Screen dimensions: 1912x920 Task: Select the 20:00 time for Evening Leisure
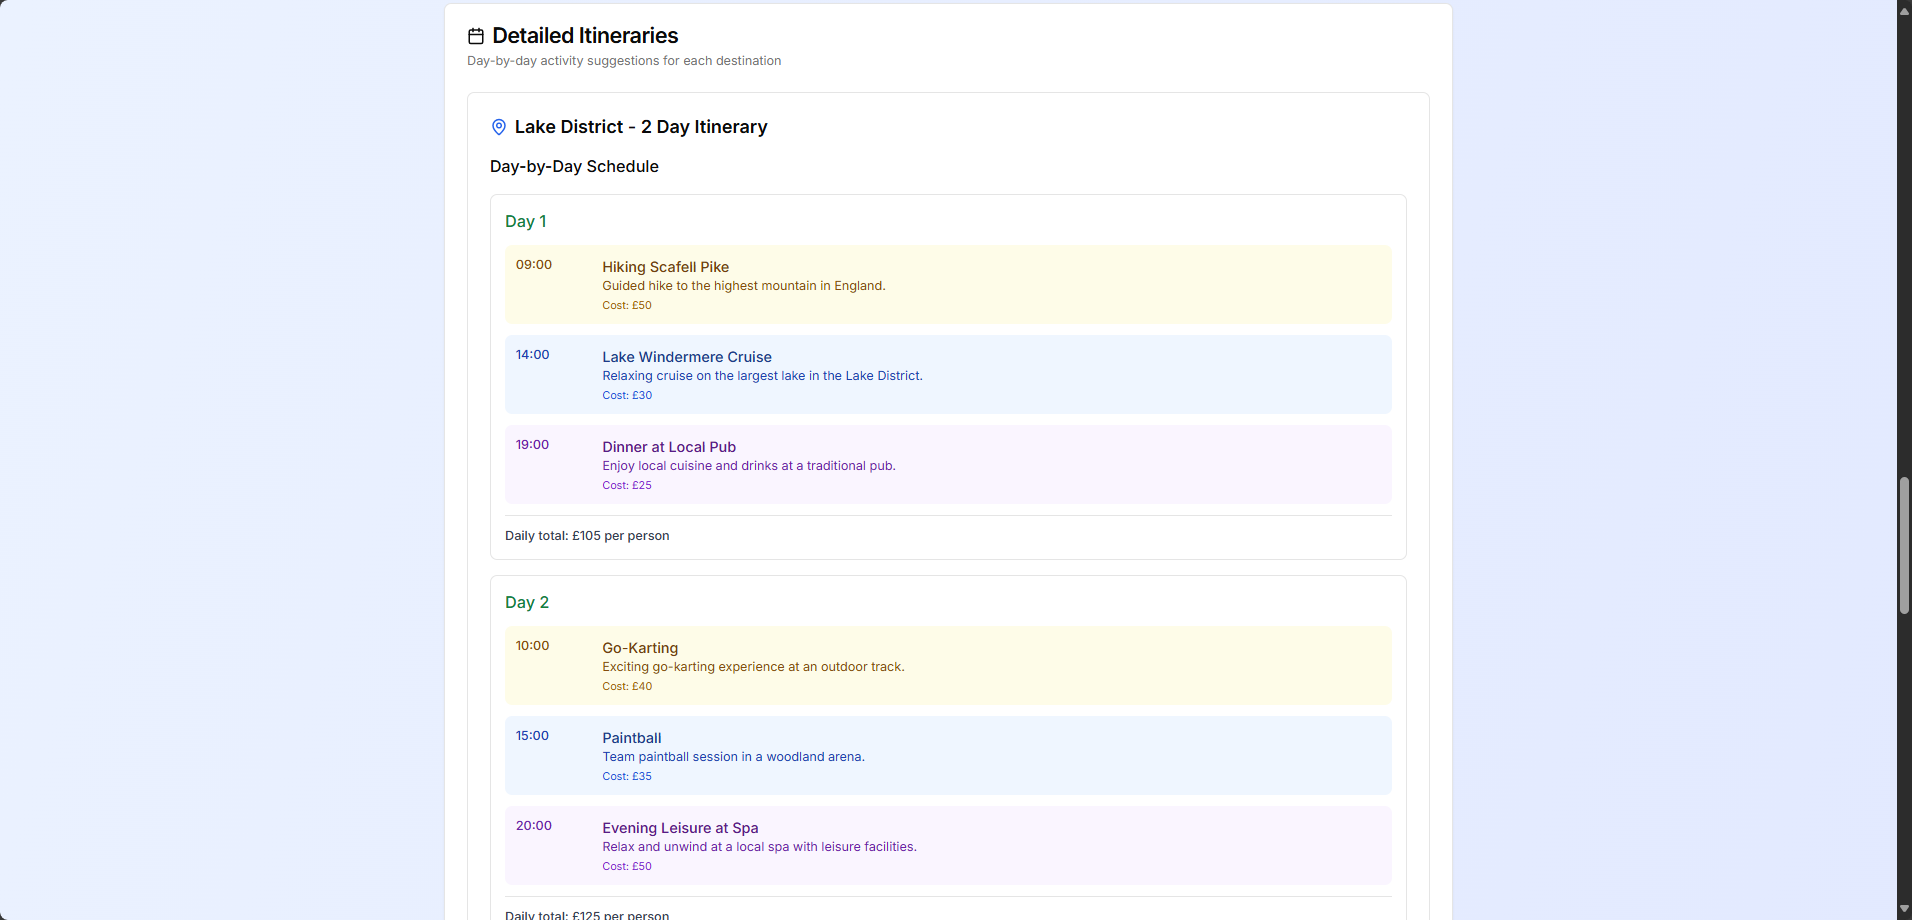click(x=533, y=825)
